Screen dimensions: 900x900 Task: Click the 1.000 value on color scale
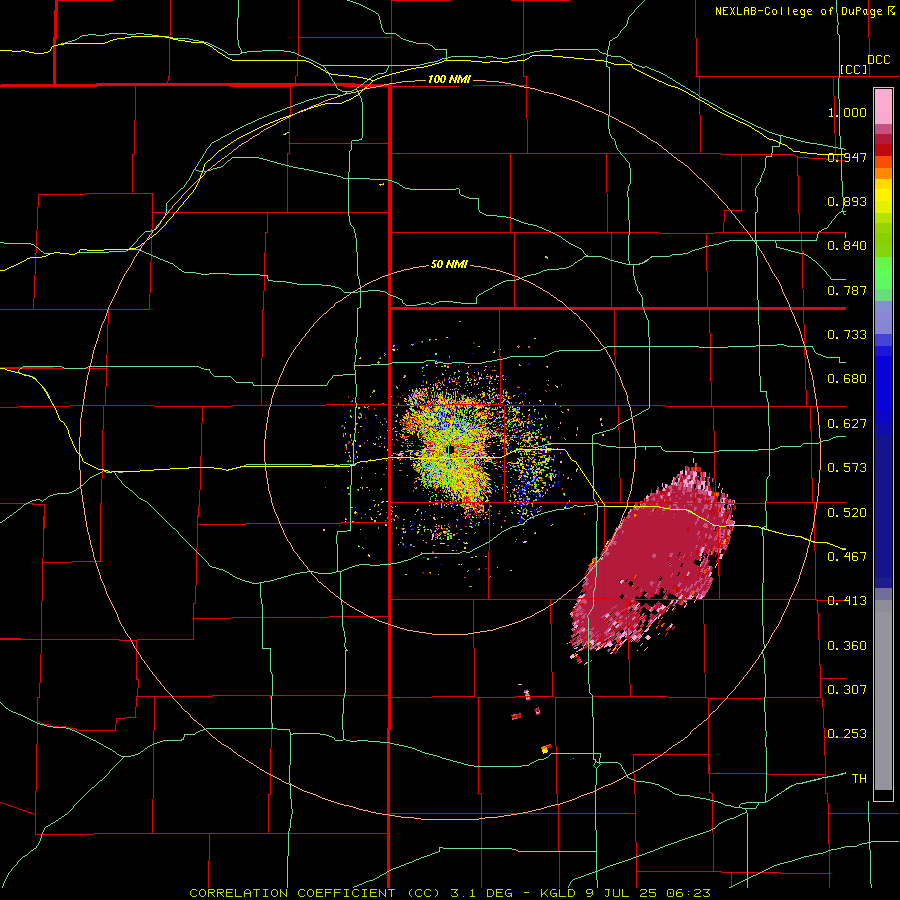pos(847,112)
